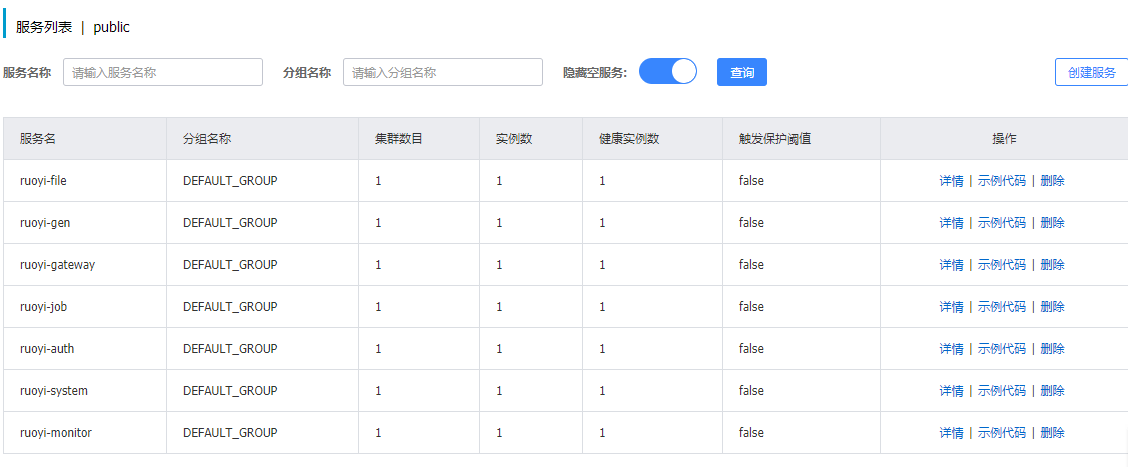Open 示例代码 for ruoyi-gateway service

pyautogui.click(x=1001, y=265)
